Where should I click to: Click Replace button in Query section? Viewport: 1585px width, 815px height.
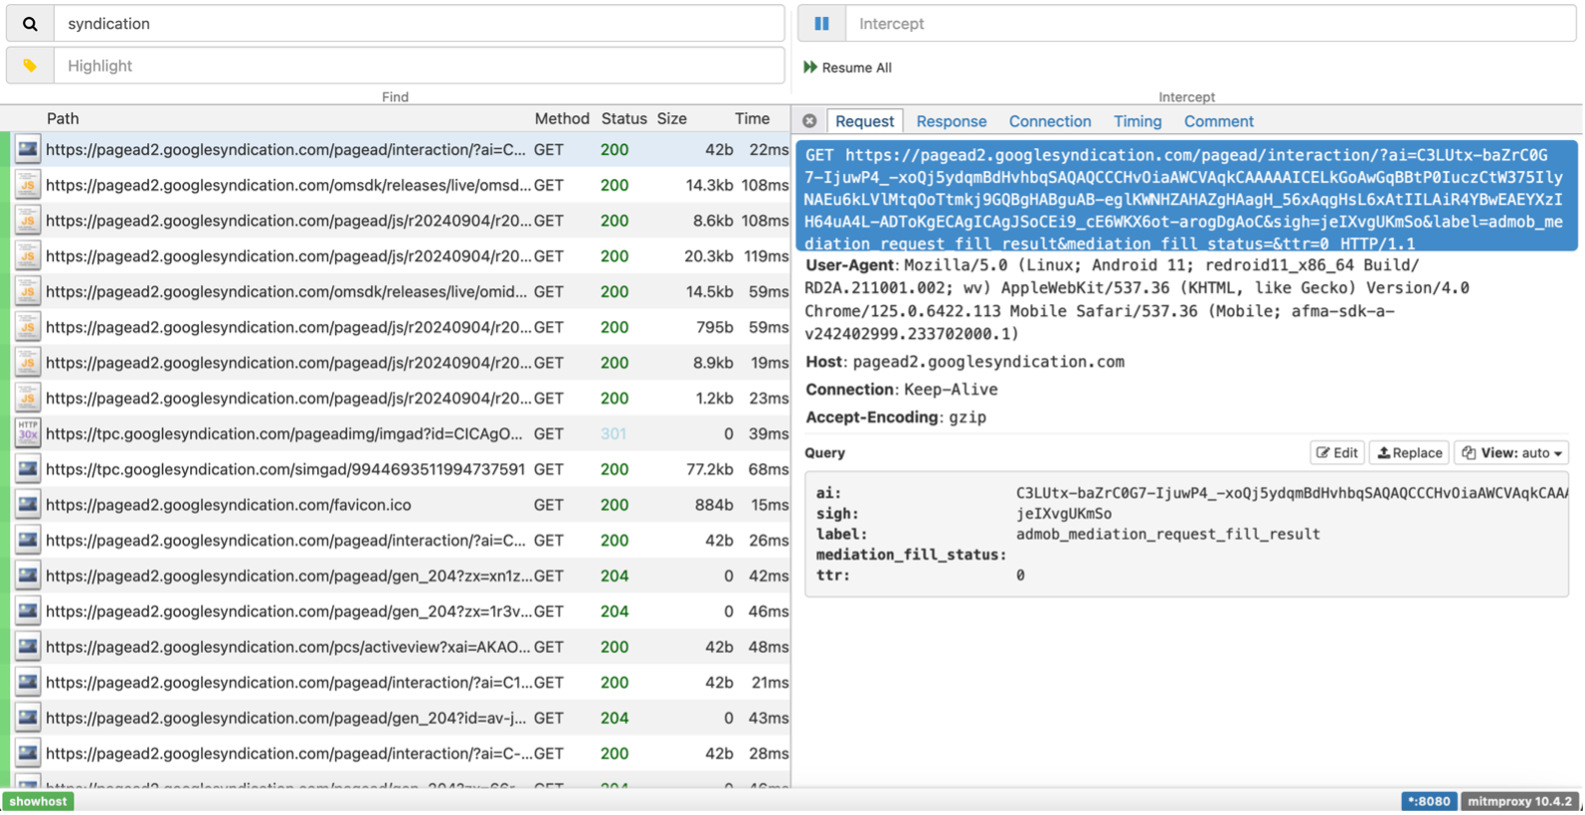pyautogui.click(x=1409, y=453)
